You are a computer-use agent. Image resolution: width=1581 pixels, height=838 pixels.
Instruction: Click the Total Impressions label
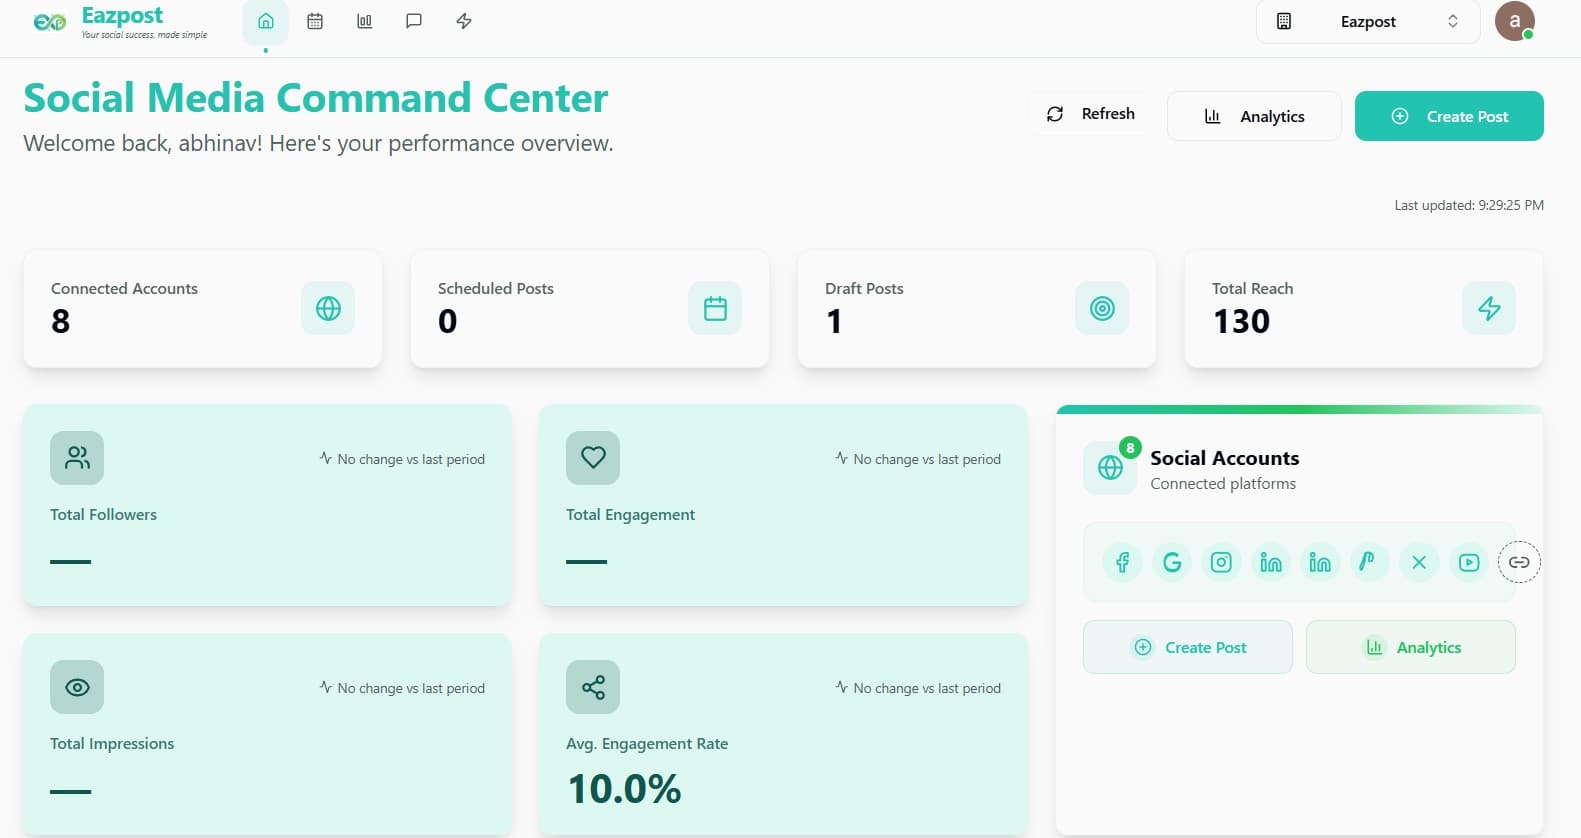pyautogui.click(x=112, y=744)
